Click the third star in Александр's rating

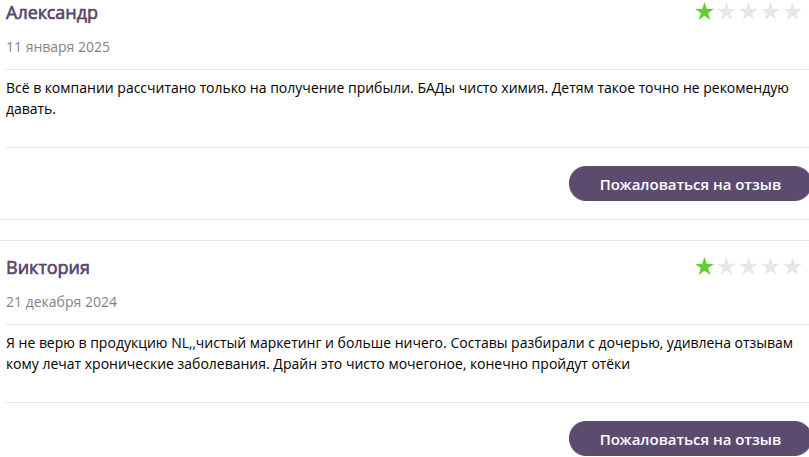pyautogui.click(x=749, y=12)
